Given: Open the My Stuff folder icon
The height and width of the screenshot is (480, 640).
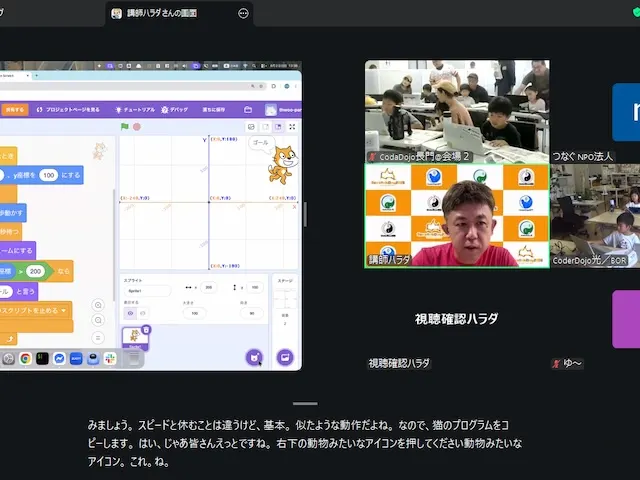Looking at the screenshot, I should coord(248,110).
